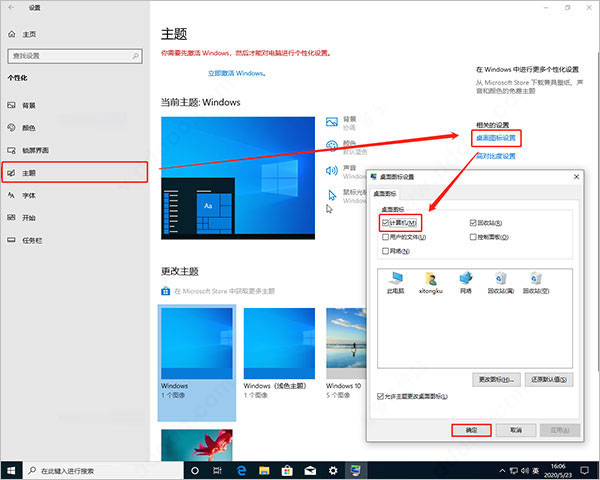Open the notification action center icon

(584, 470)
